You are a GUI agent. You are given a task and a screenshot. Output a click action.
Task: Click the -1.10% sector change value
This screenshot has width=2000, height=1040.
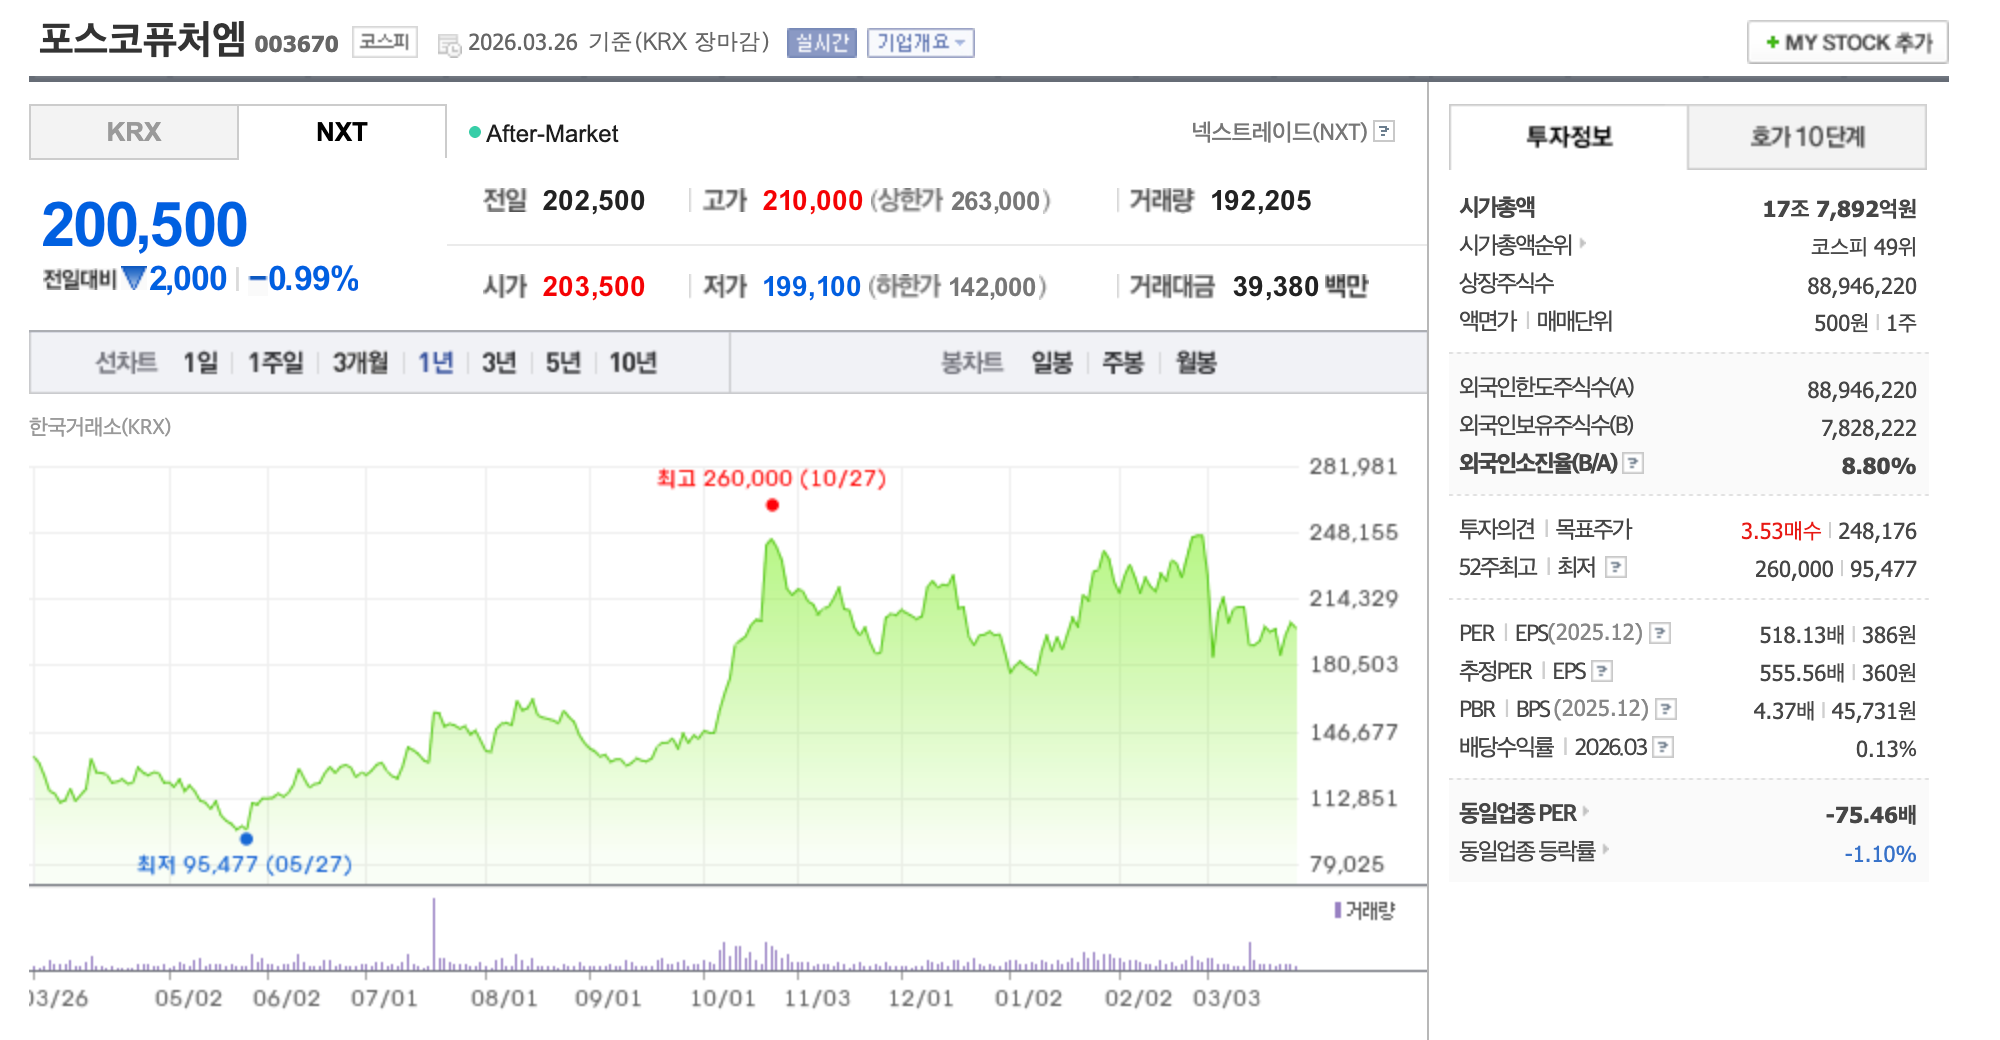[x=1880, y=854]
